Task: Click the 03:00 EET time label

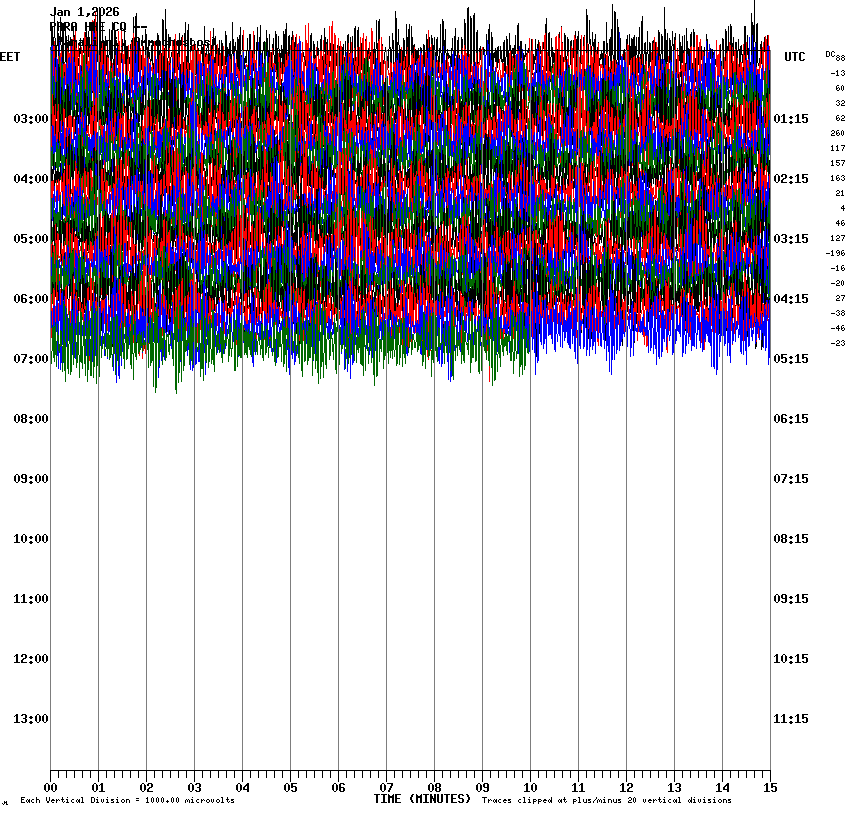Action: 31,119
